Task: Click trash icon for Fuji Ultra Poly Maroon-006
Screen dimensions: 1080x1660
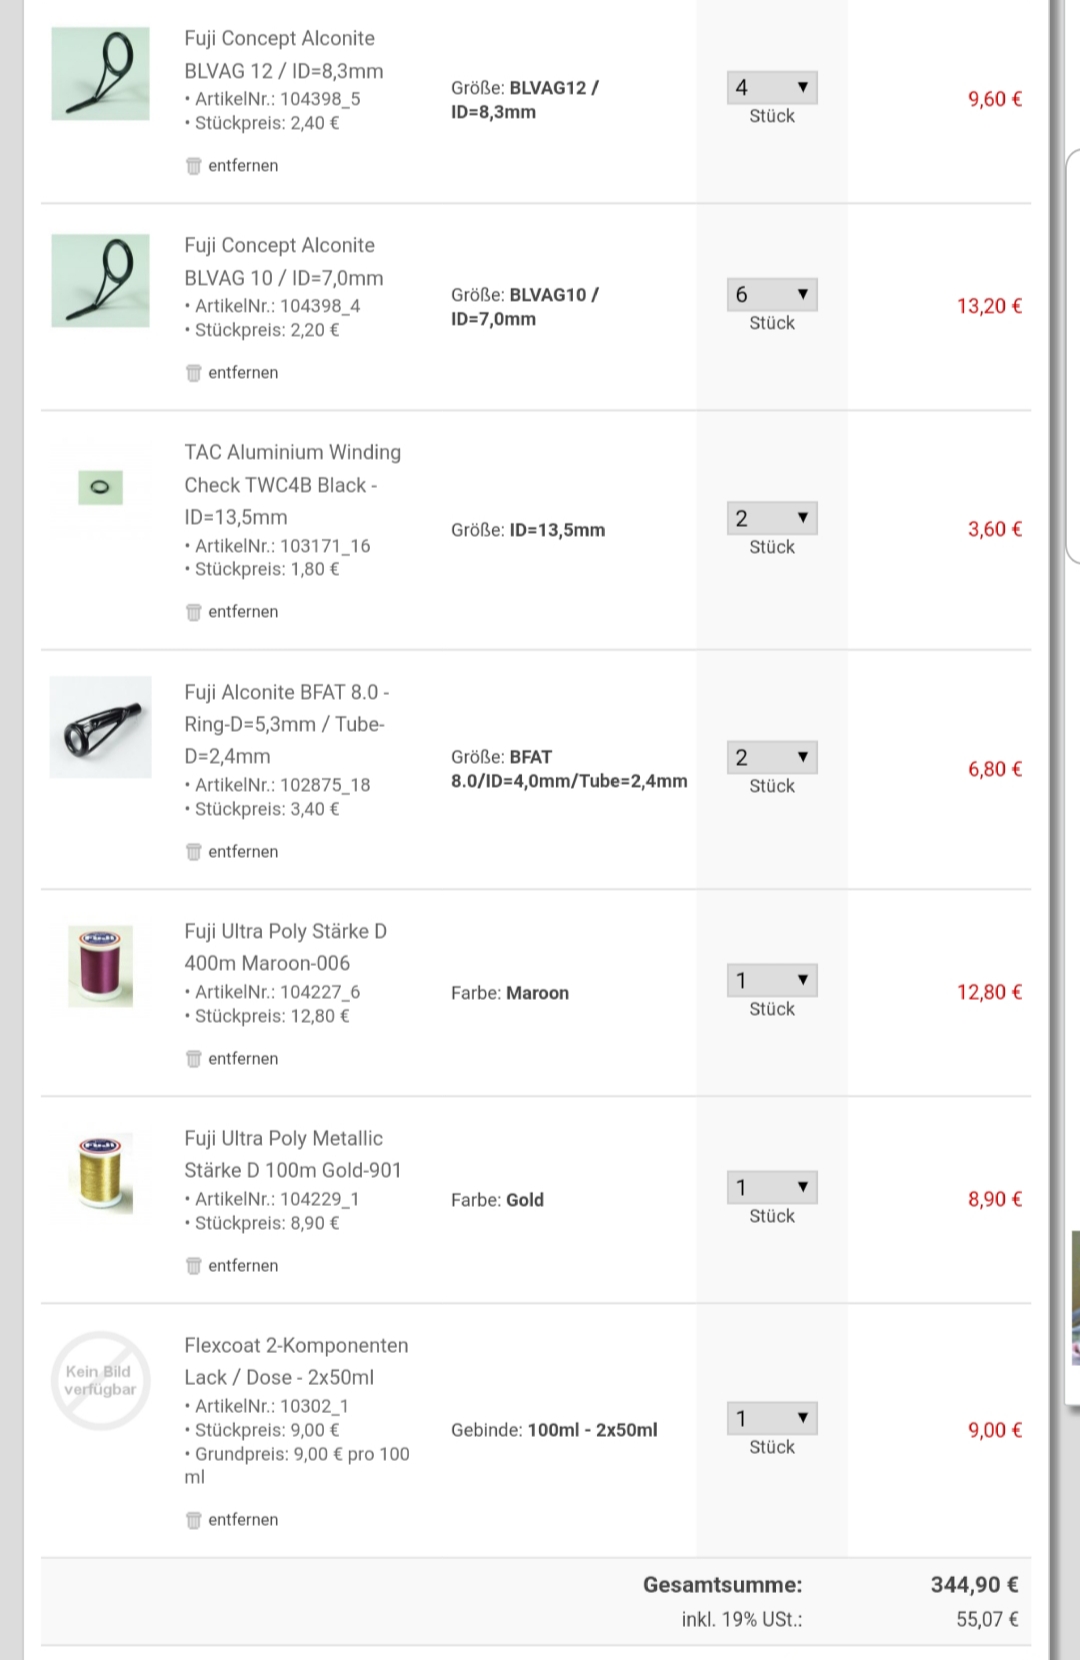Action: click(x=194, y=1059)
